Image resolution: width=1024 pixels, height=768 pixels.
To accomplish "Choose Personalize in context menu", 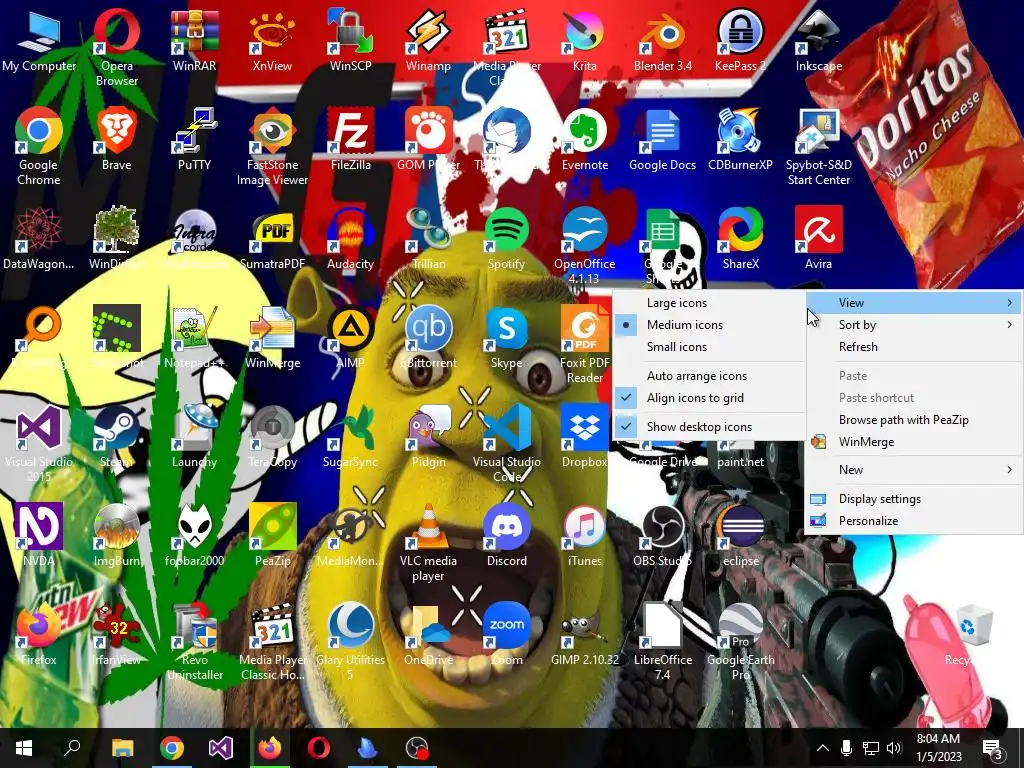I will pos(914,520).
